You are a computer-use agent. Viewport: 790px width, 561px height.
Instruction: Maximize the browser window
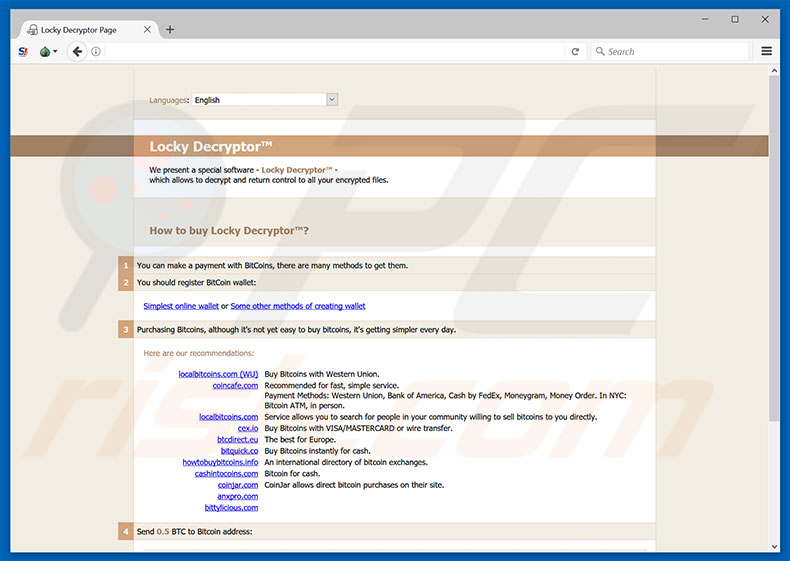pyautogui.click(x=735, y=19)
